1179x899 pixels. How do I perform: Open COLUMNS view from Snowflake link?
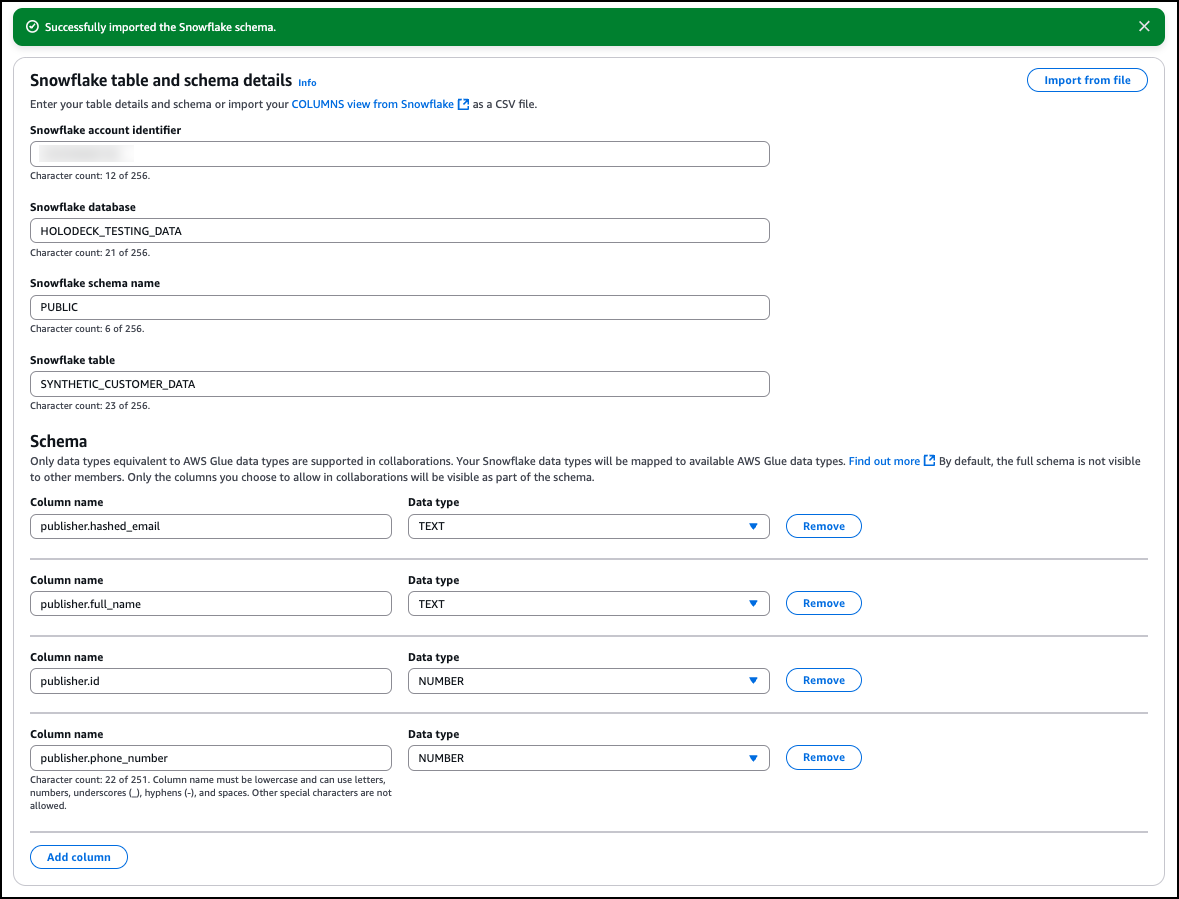(x=372, y=104)
